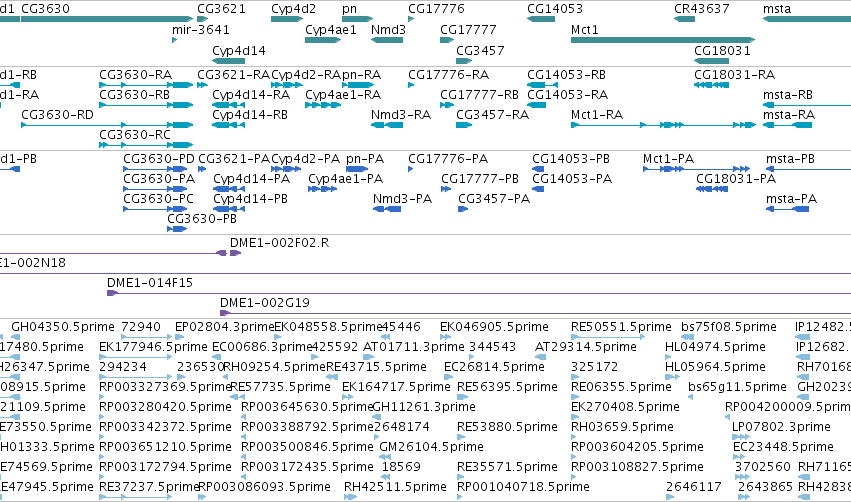Click the CG14053-RB transcript label
This screenshot has height=502, width=851.
tap(566, 74)
